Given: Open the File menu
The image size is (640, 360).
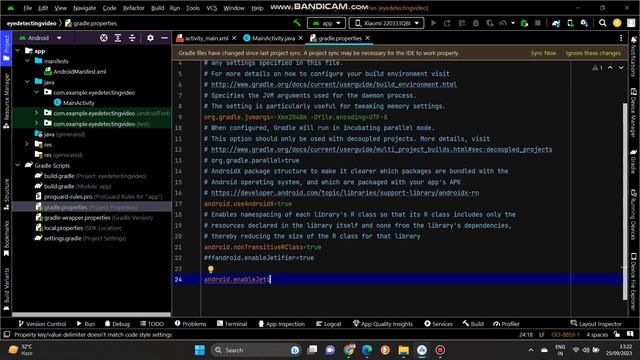Looking at the screenshot, I should pos(27,8).
